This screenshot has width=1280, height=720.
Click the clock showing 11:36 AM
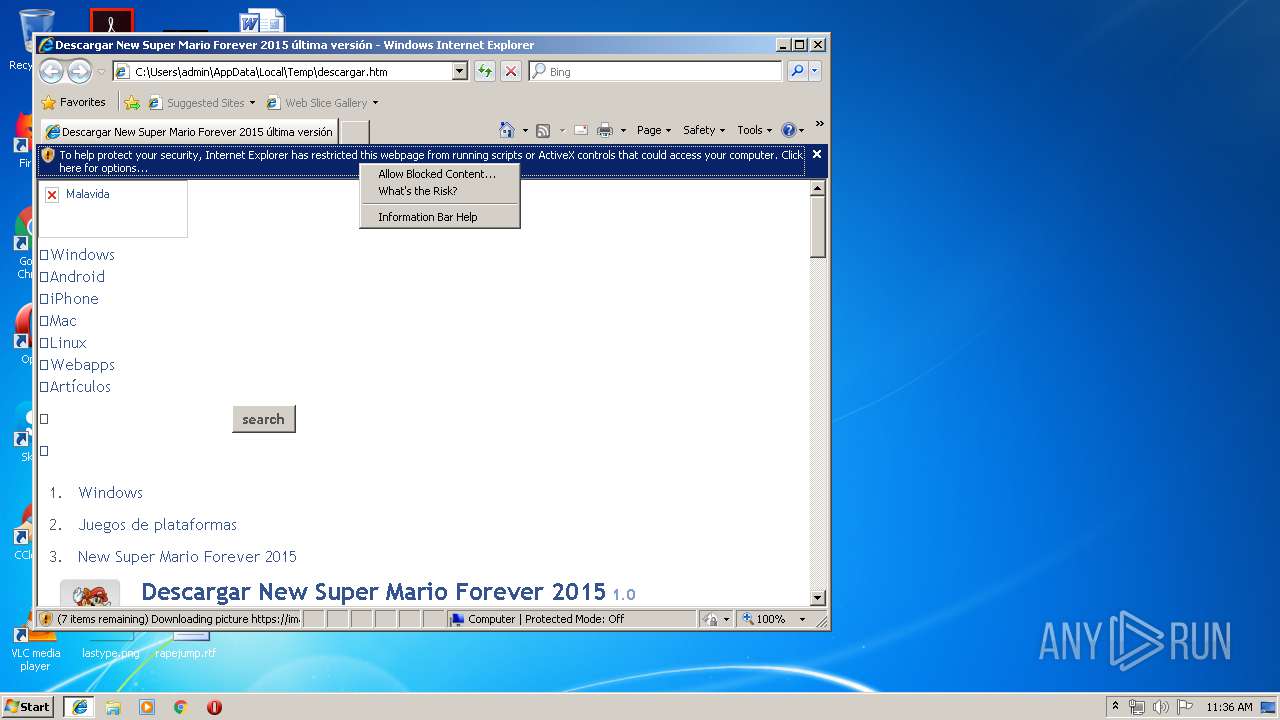pos(1229,707)
